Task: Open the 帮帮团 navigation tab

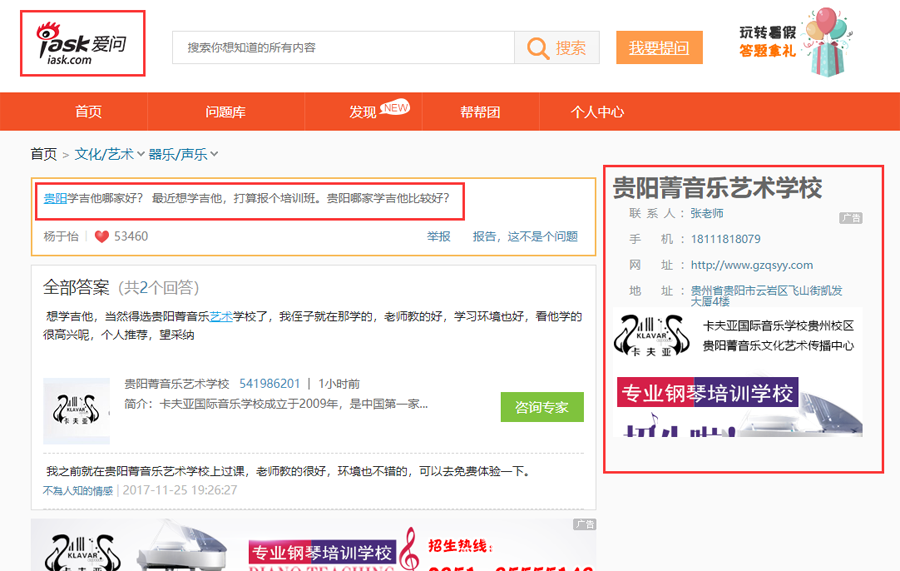Action: click(480, 112)
